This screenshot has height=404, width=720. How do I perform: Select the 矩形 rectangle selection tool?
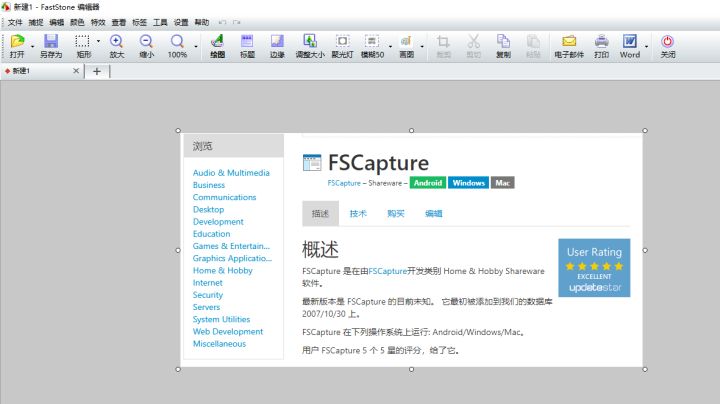coord(82,41)
